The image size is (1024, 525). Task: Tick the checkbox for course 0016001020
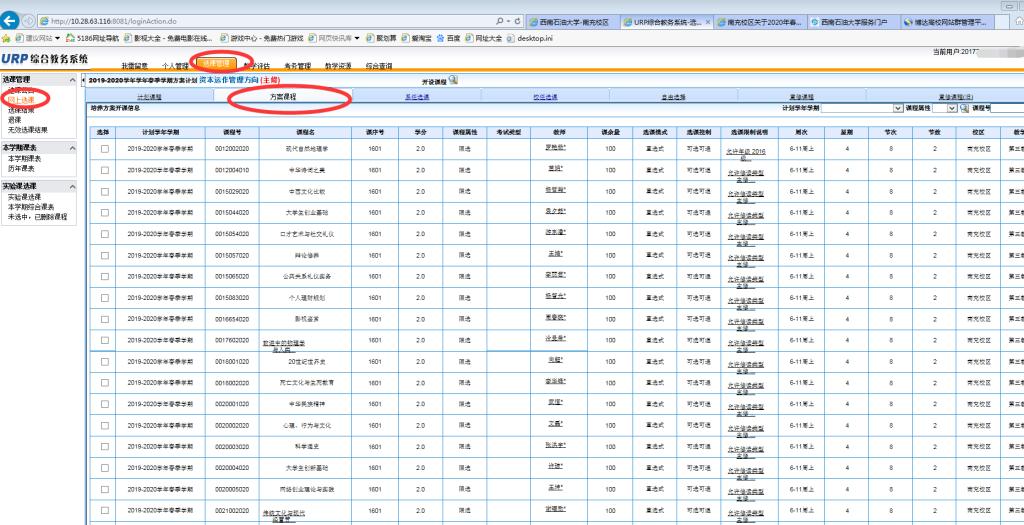pos(104,361)
